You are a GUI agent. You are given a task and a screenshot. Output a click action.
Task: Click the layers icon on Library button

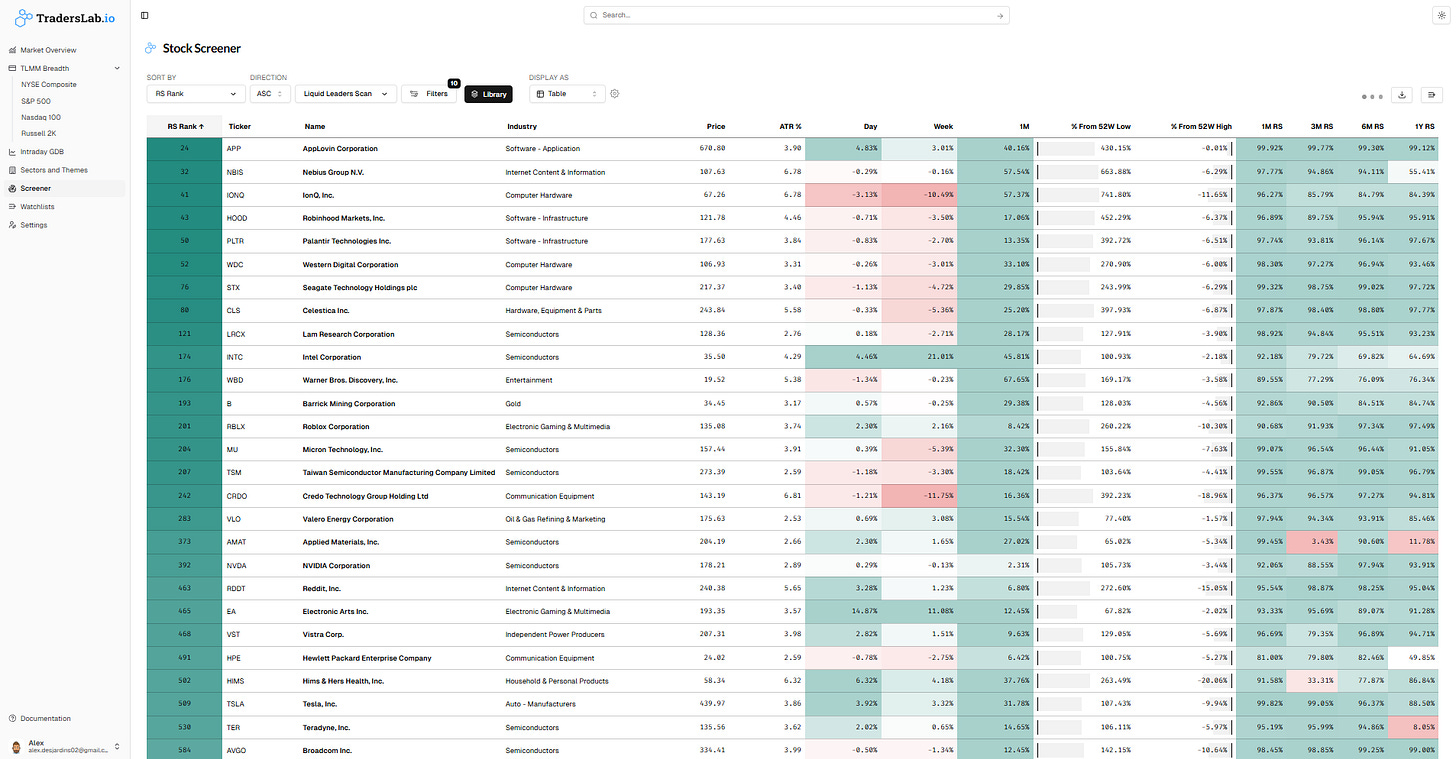[475, 94]
